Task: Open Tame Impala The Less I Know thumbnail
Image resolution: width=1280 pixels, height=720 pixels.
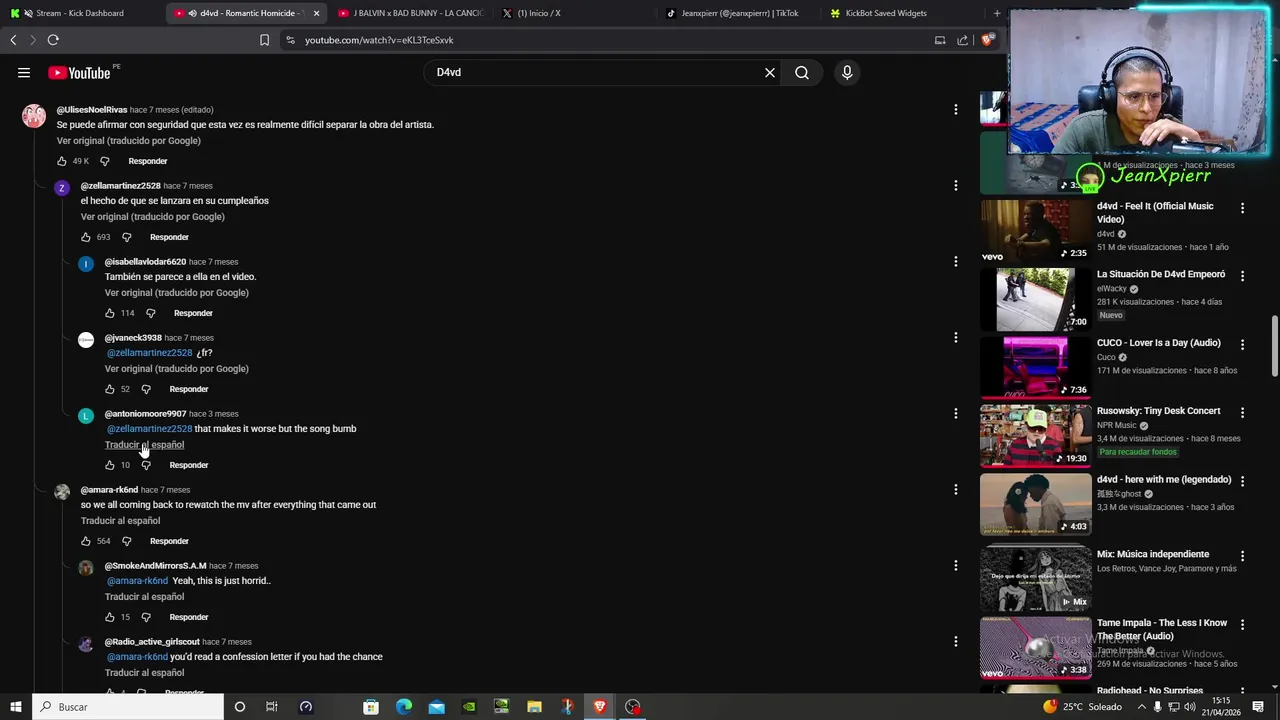Action: [1036, 648]
